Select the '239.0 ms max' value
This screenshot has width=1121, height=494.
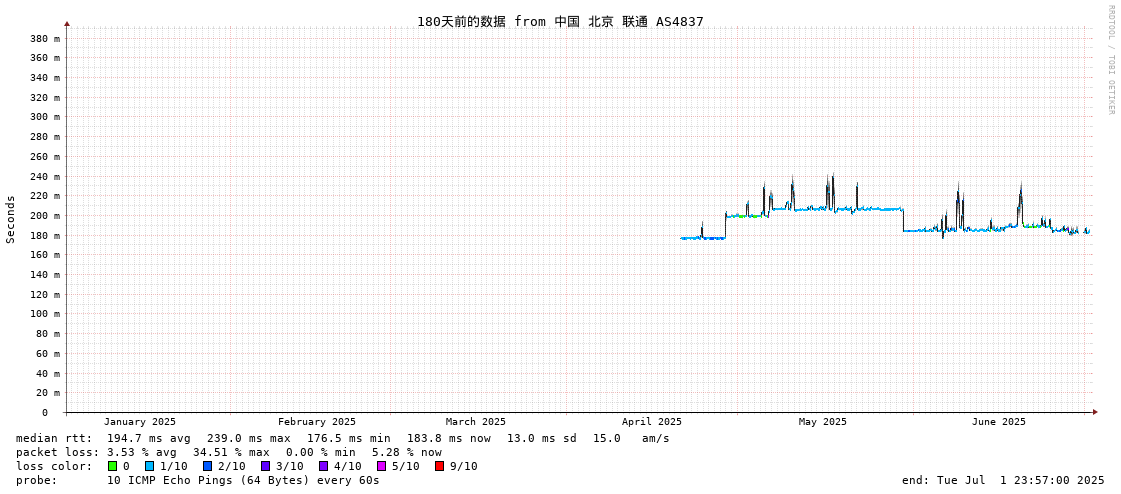pyautogui.click(x=249, y=438)
